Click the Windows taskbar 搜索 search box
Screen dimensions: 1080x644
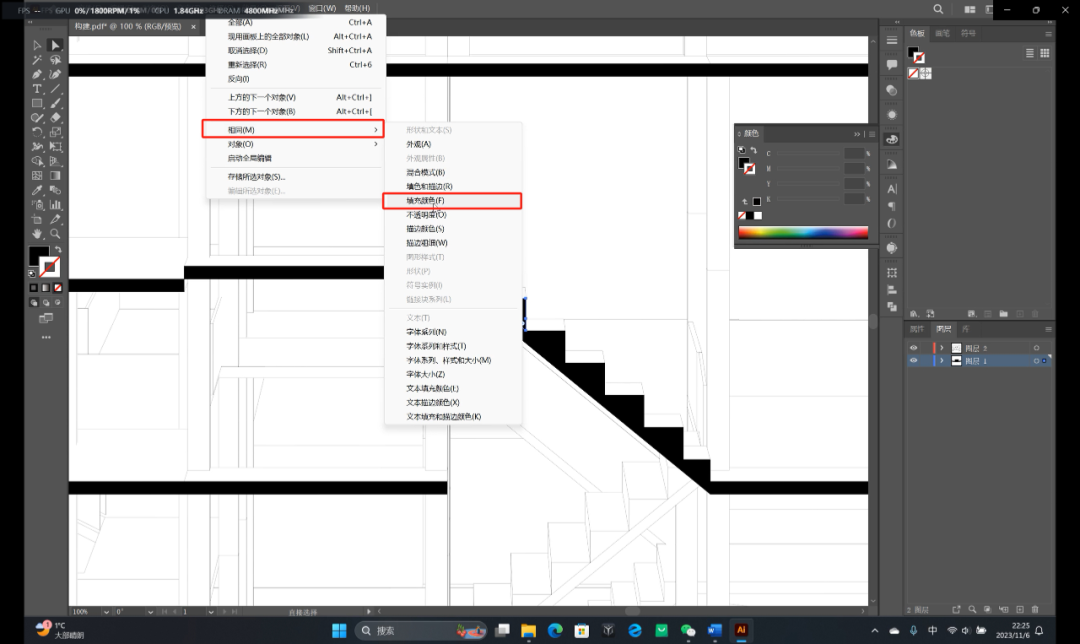[421, 630]
